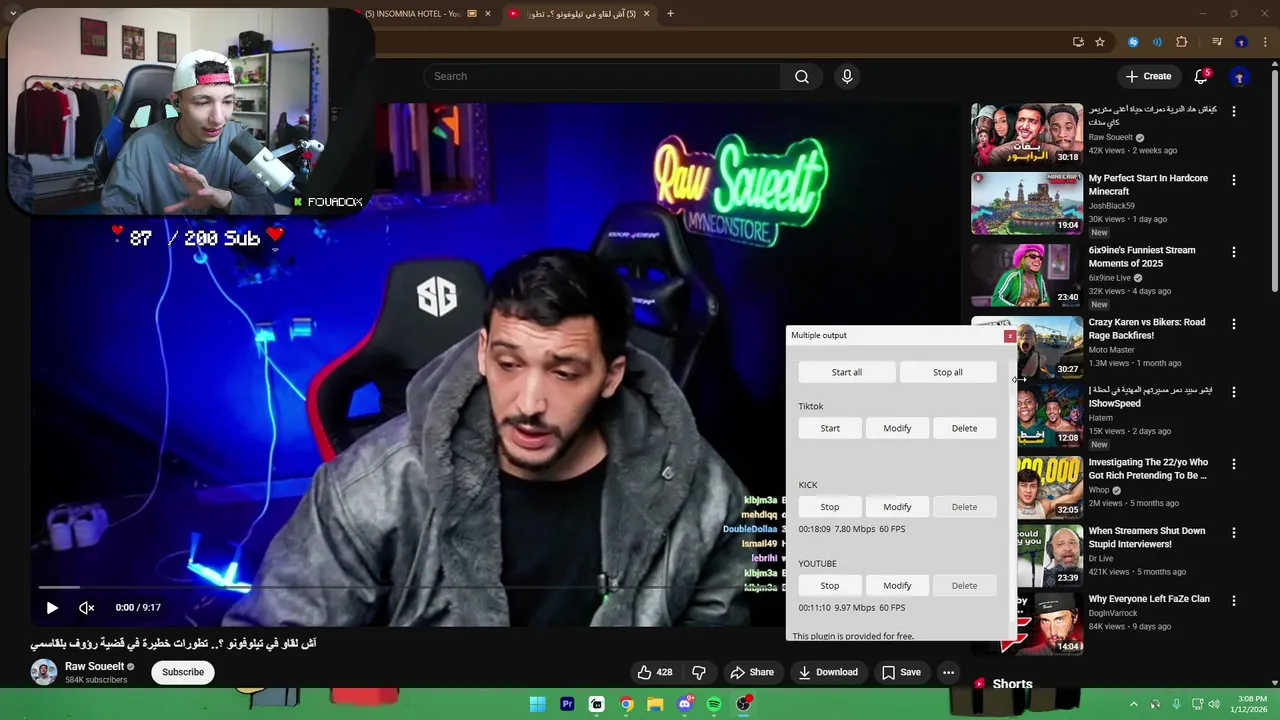Click install app icon in address bar
Viewport: 1280px width, 720px height.
click(x=1078, y=42)
